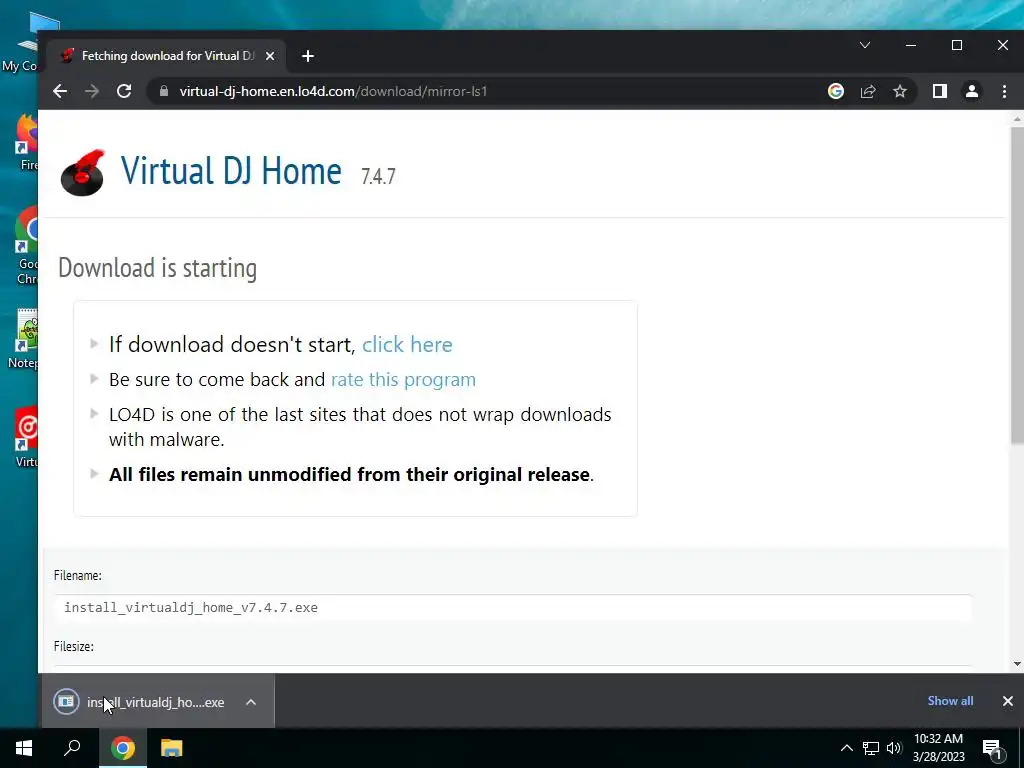Viewport: 1024px width, 768px height.
Task: Open the Virtual DJ Home title link
Action: click(x=231, y=170)
